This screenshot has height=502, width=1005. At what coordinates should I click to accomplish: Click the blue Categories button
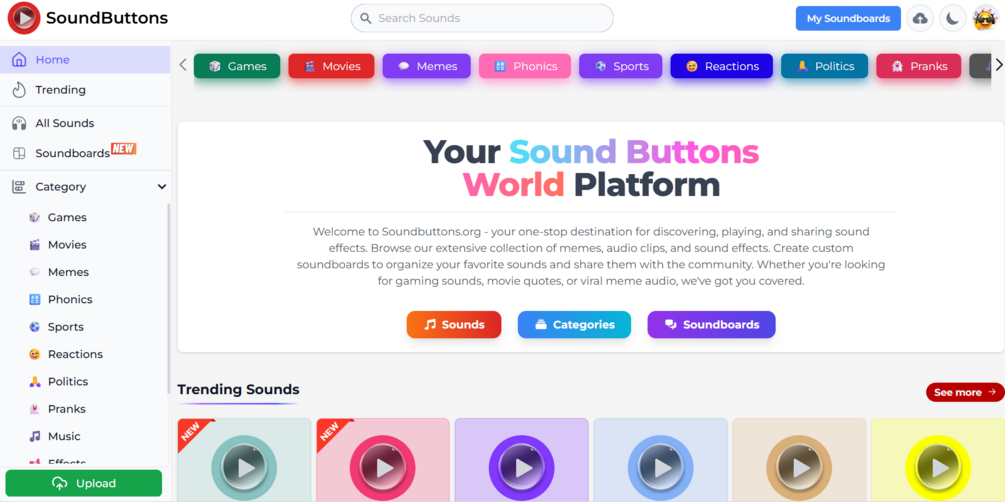coord(574,324)
